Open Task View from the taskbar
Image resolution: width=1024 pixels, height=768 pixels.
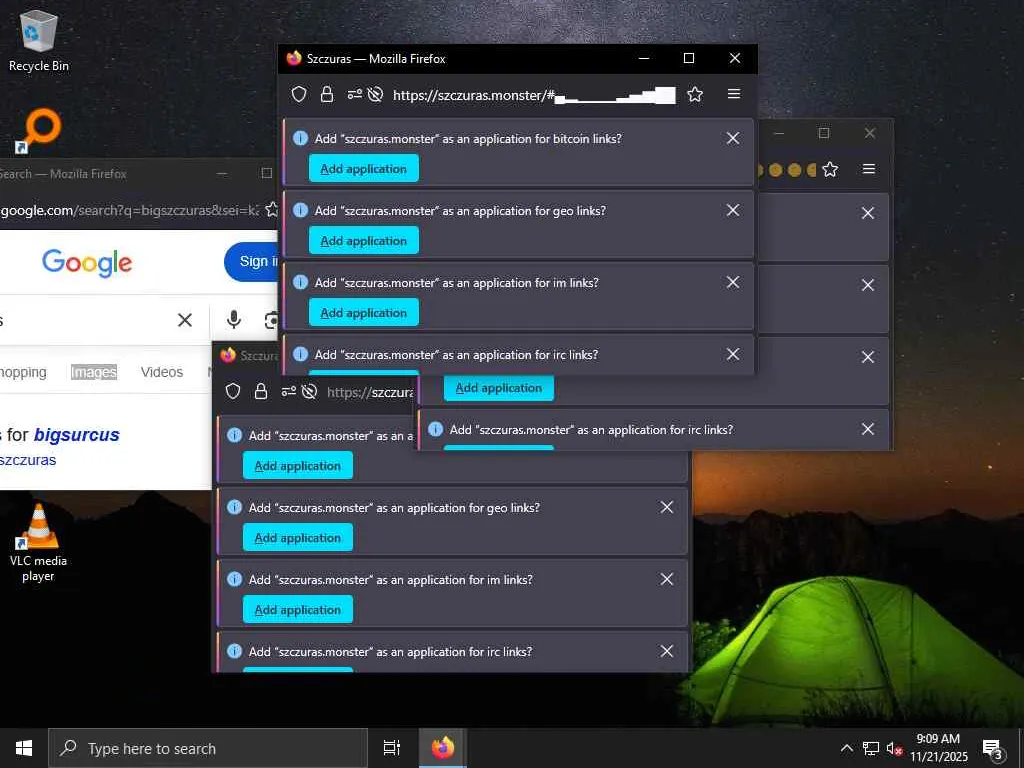[x=392, y=748]
